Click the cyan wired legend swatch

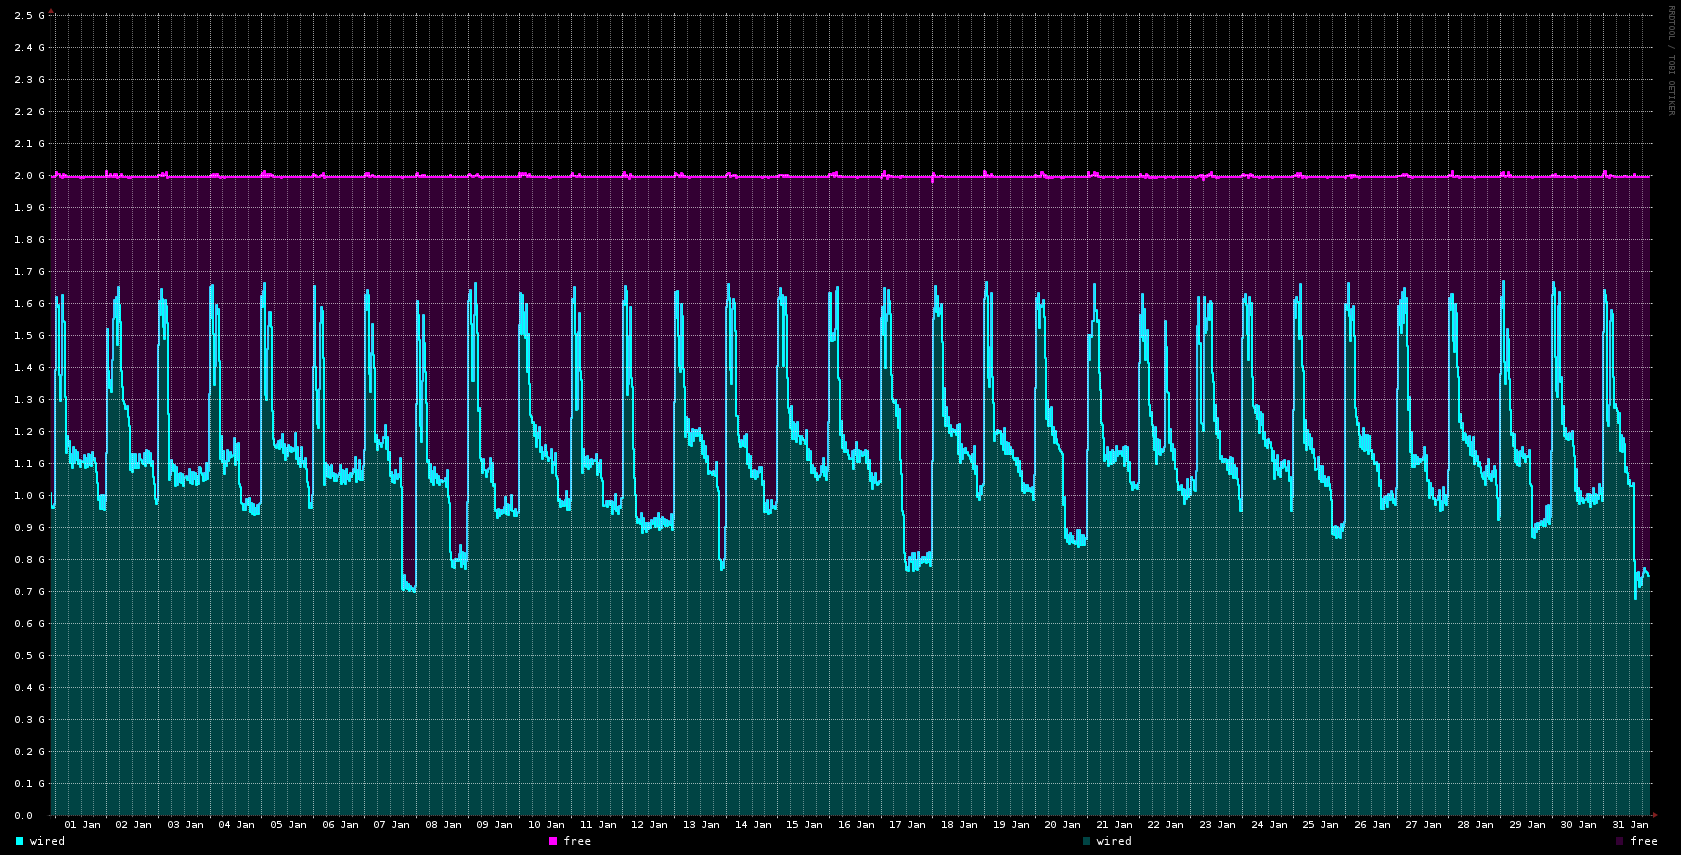tap(19, 841)
